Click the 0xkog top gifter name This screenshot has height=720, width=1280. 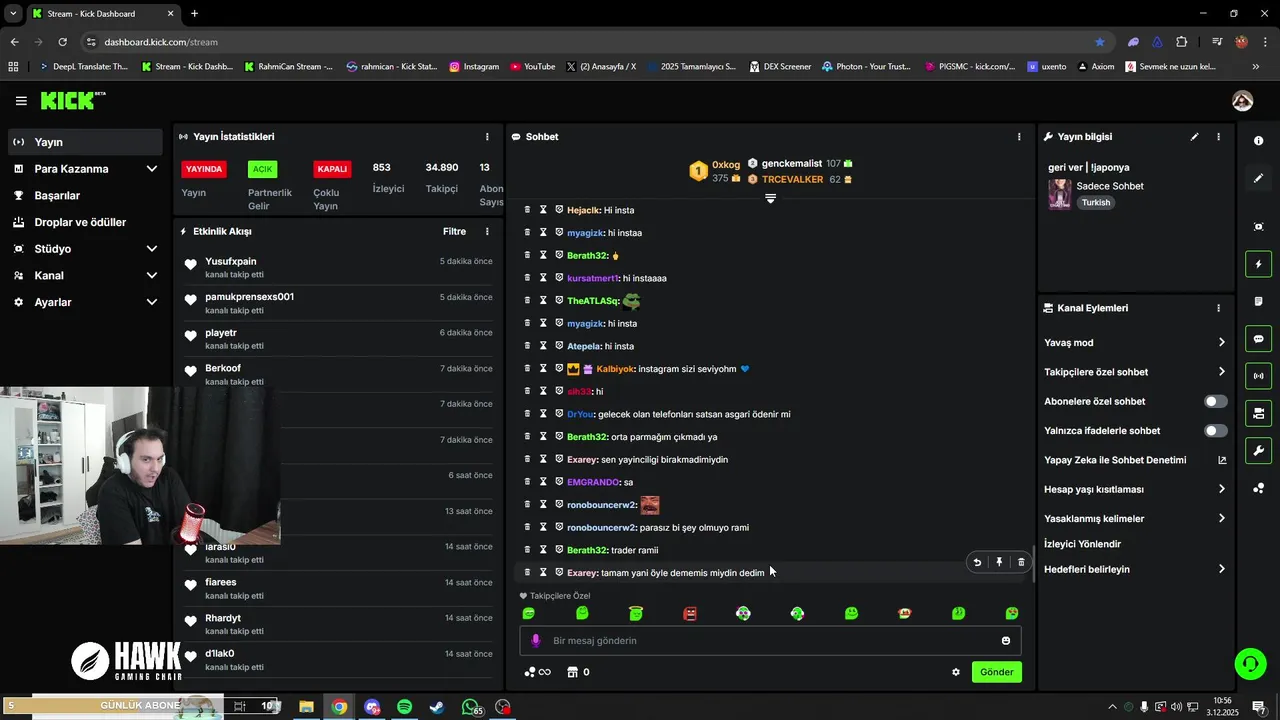tap(726, 165)
